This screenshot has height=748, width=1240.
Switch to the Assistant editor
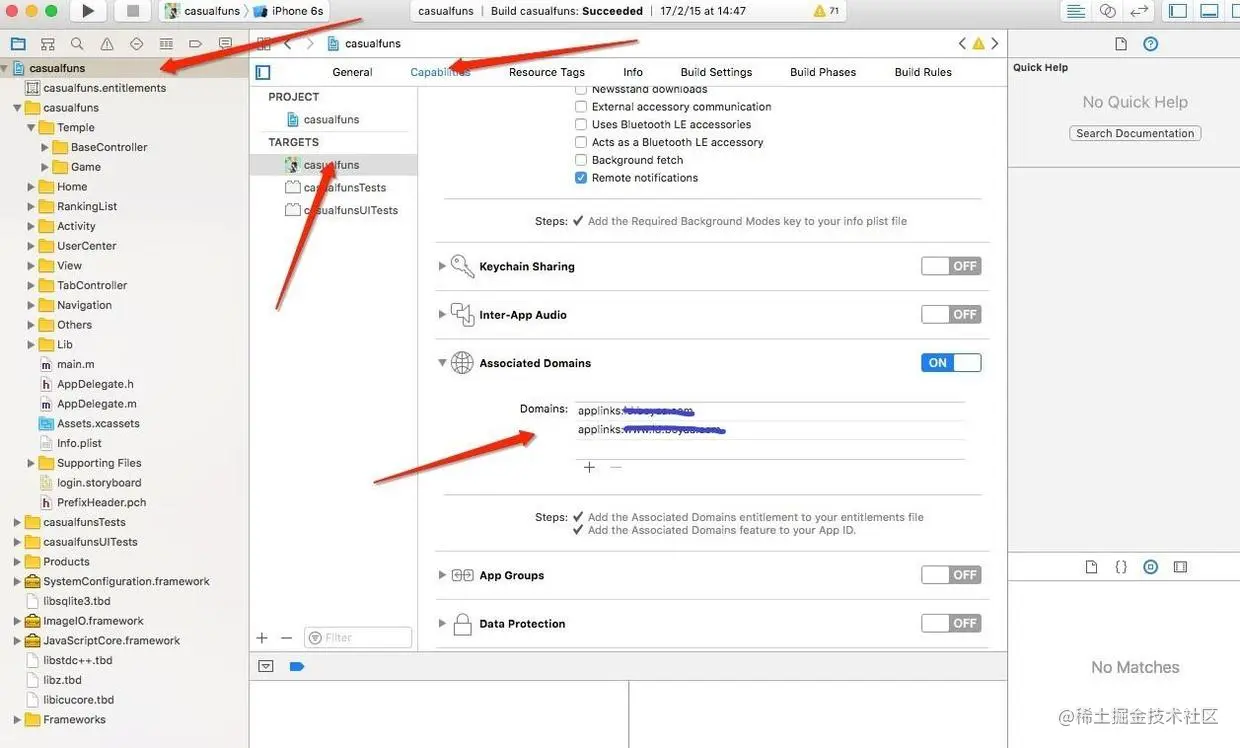1108,11
